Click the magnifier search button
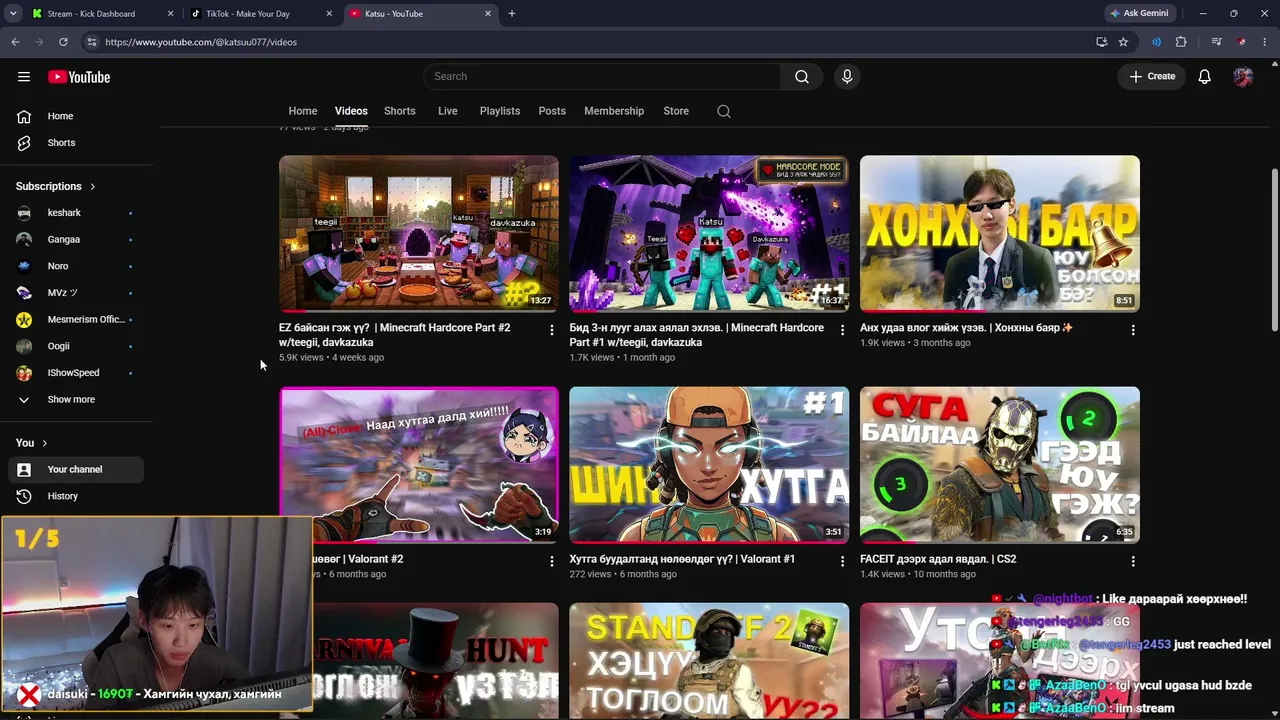The height and width of the screenshot is (720, 1280). pos(802,76)
